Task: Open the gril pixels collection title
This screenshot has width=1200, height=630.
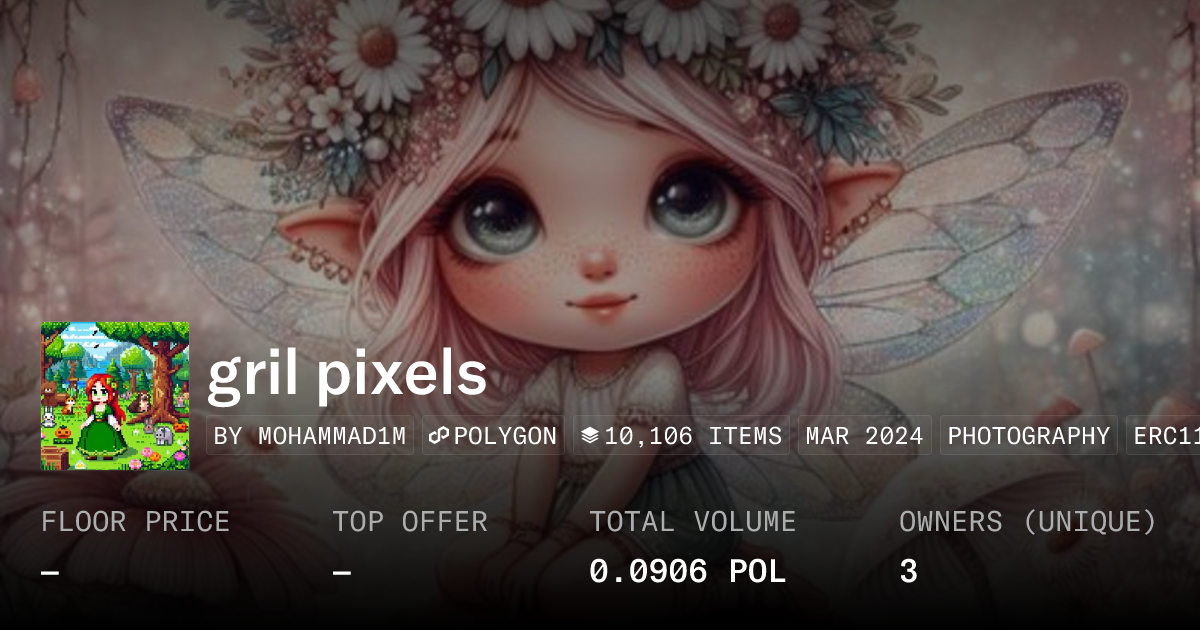Action: (x=347, y=375)
